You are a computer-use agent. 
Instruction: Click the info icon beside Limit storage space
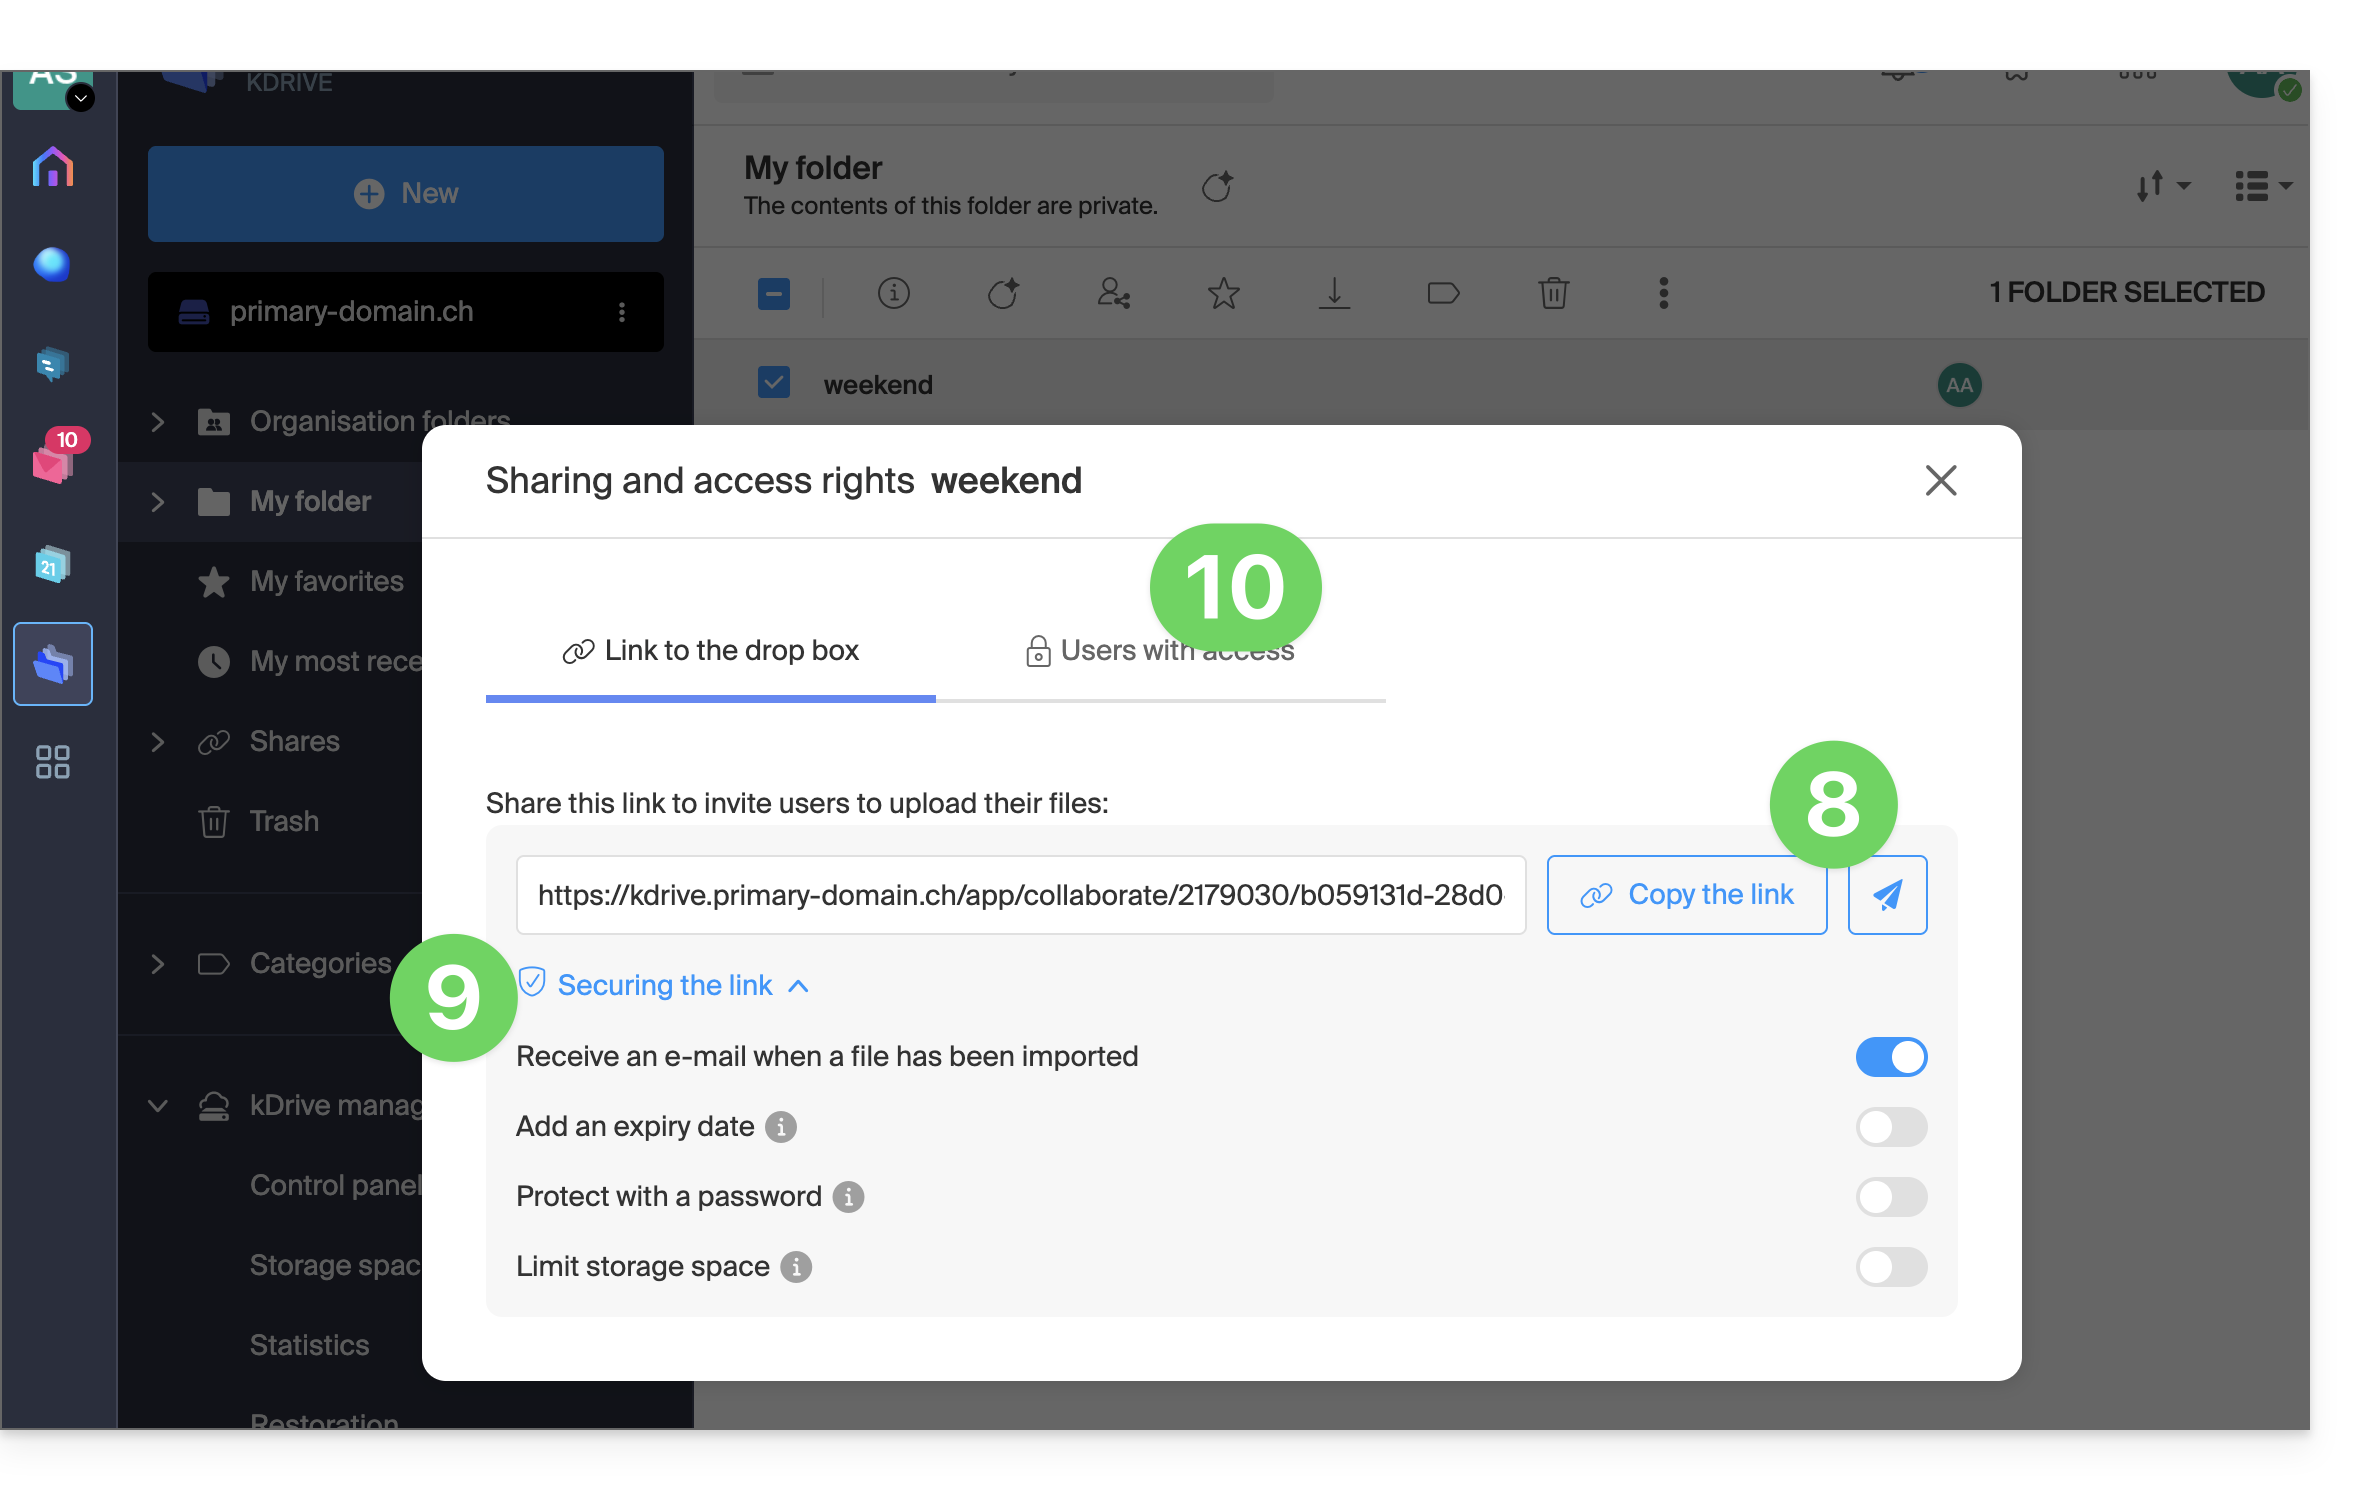tap(796, 1267)
